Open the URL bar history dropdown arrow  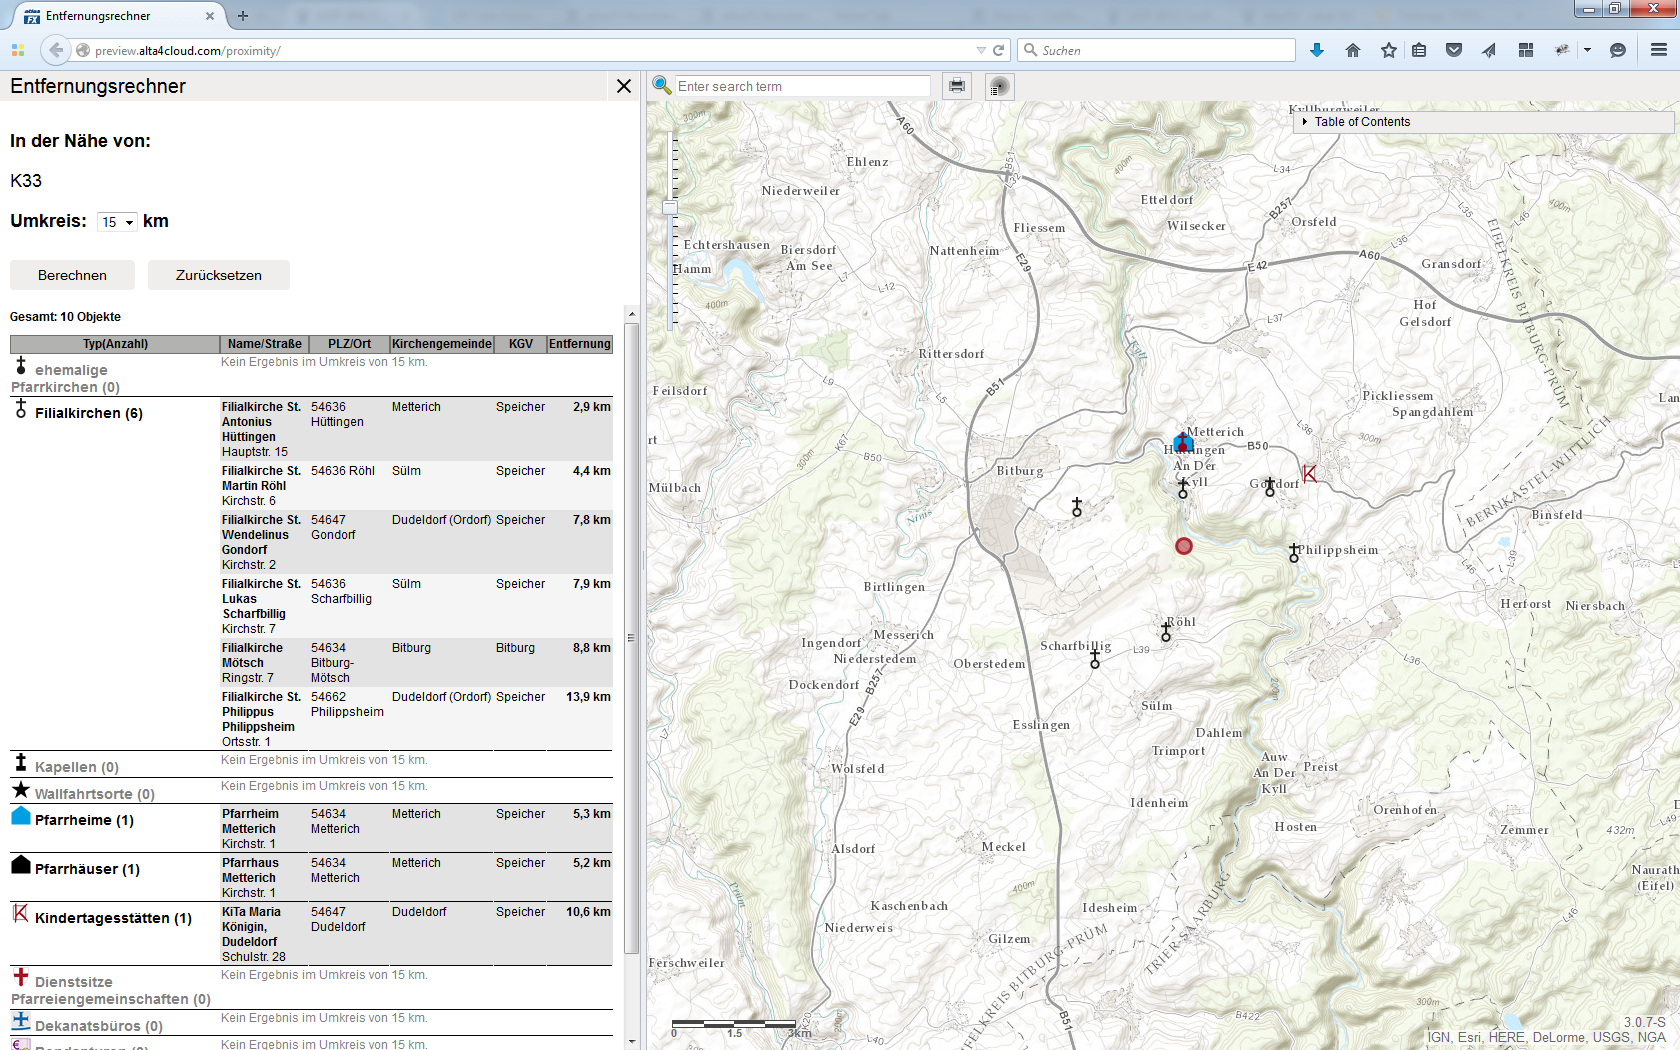[x=981, y=50]
